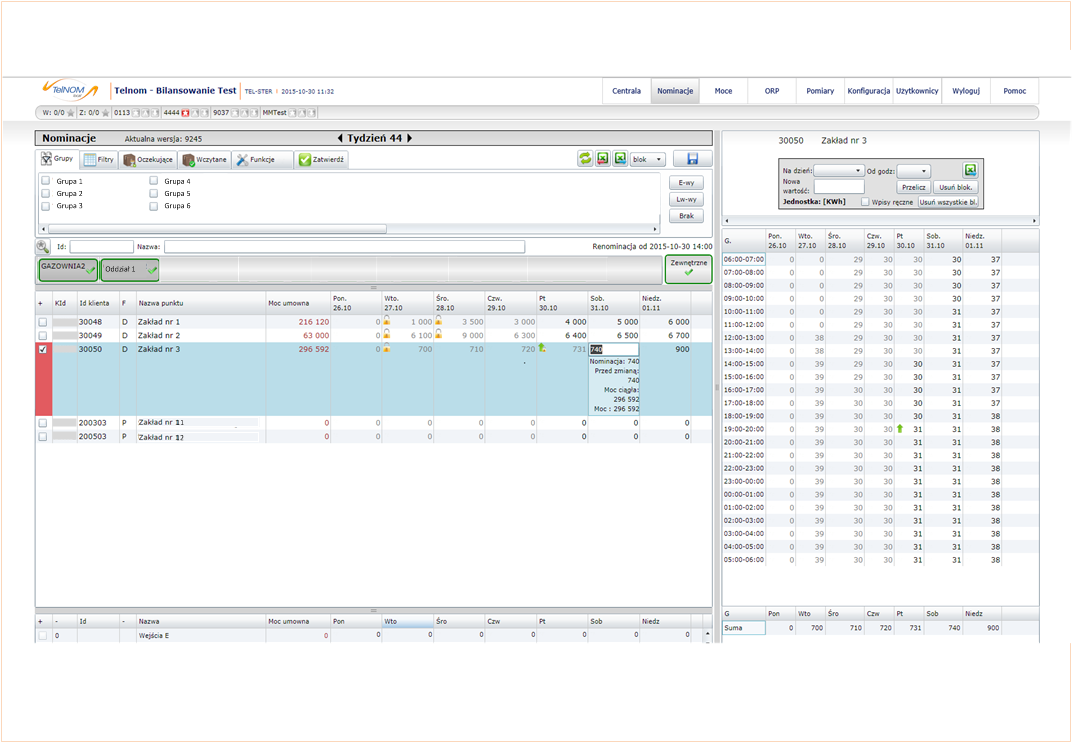1072x742 pixels.
Task: Open the Od godz hour dropdown
Action: click(913, 170)
